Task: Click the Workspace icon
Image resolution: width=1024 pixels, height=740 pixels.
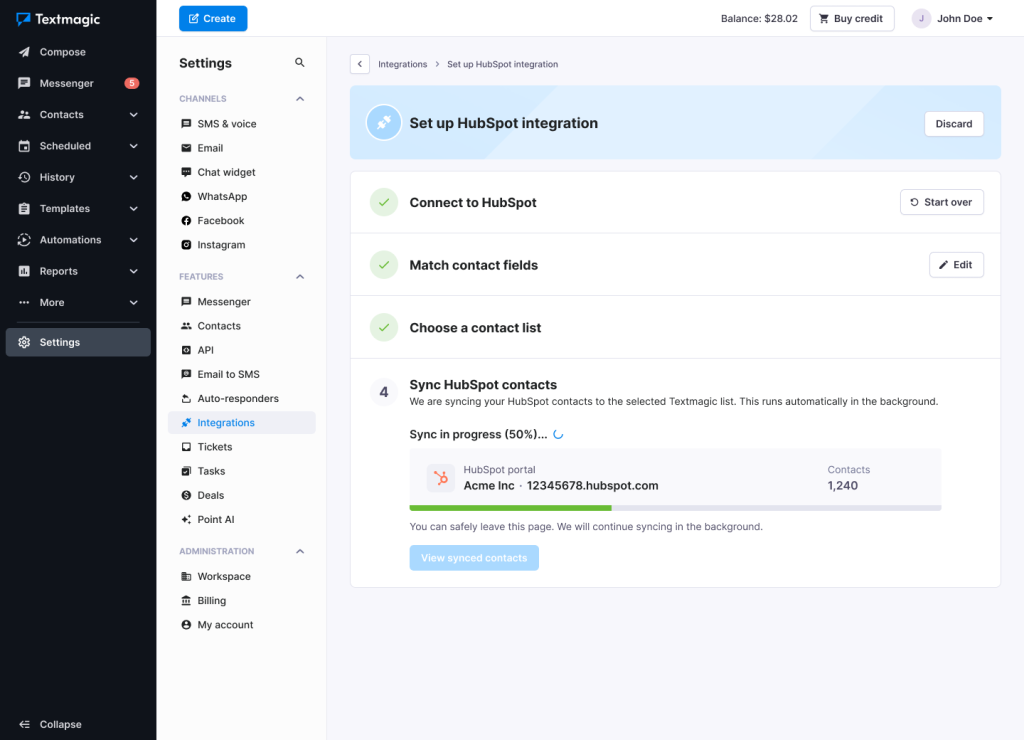Action: click(186, 575)
